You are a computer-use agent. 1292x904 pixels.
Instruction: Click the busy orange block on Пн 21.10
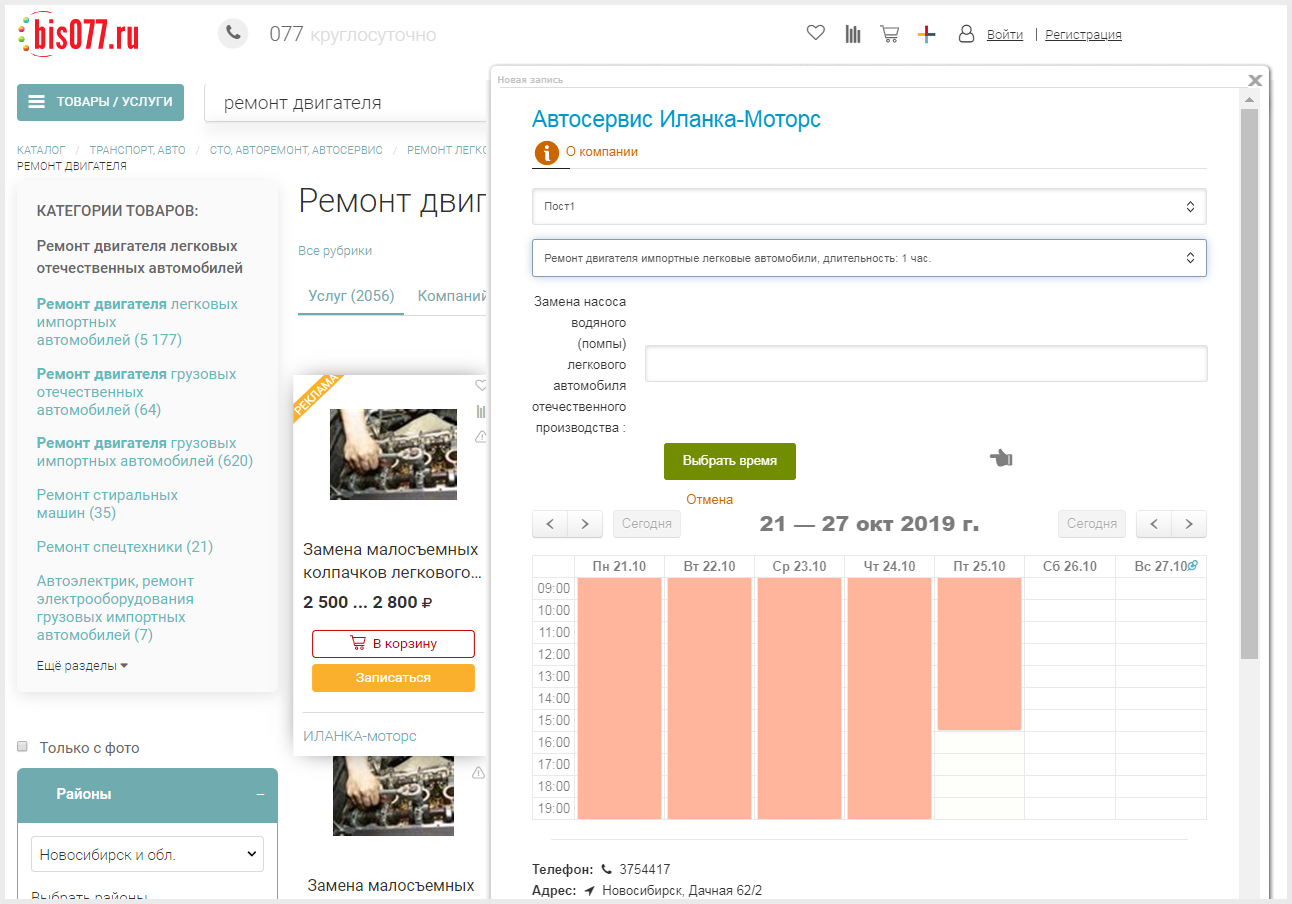tap(619, 698)
